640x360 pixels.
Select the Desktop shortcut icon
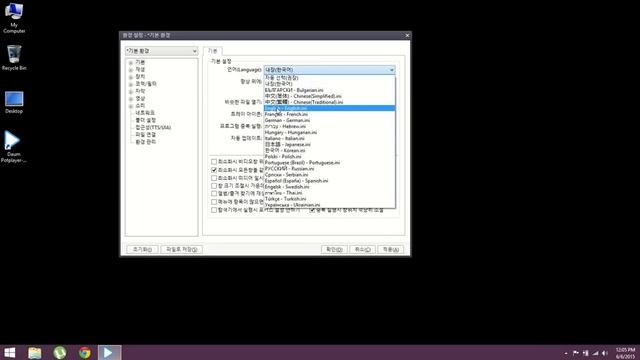[14, 102]
